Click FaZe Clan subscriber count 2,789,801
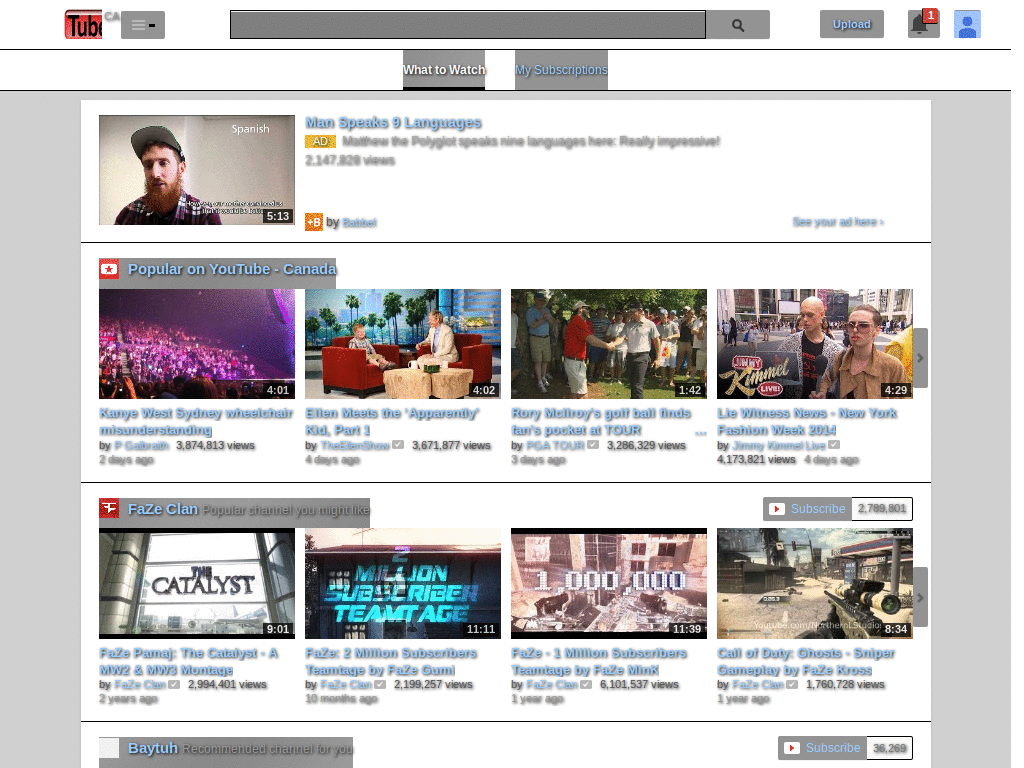 click(x=882, y=509)
